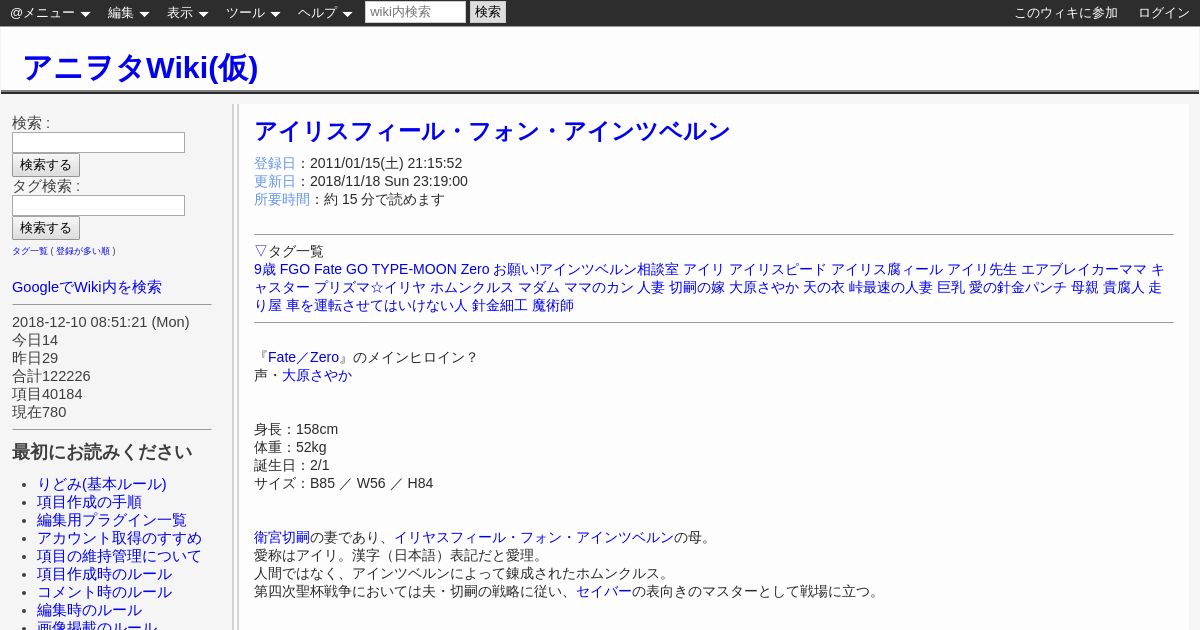
Task: Open コメント時のルール link
Action: [x=104, y=592]
